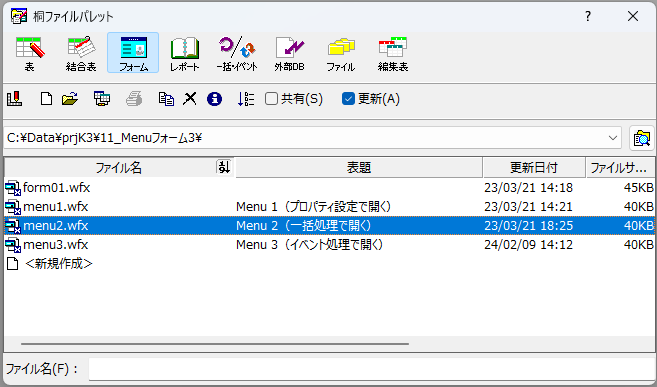This screenshot has height=387, width=657.
Task: Click title 'Menu 2（一括処理で開く）'
Action: coord(304,226)
